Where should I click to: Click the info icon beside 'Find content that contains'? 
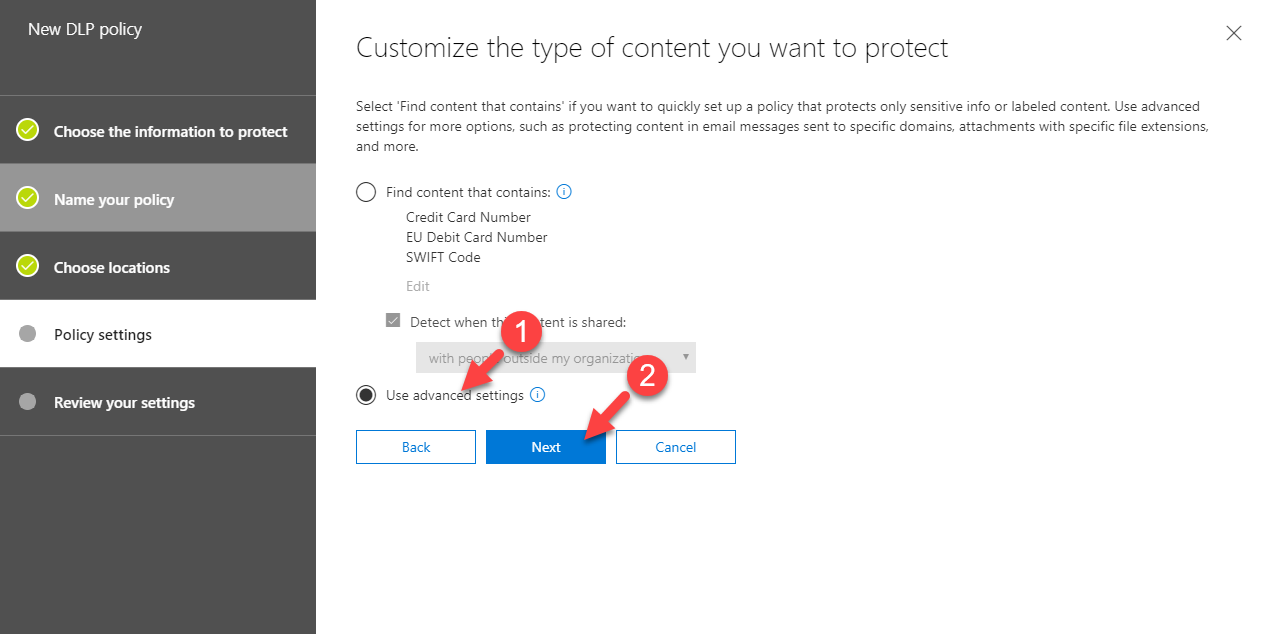pyautogui.click(x=564, y=192)
